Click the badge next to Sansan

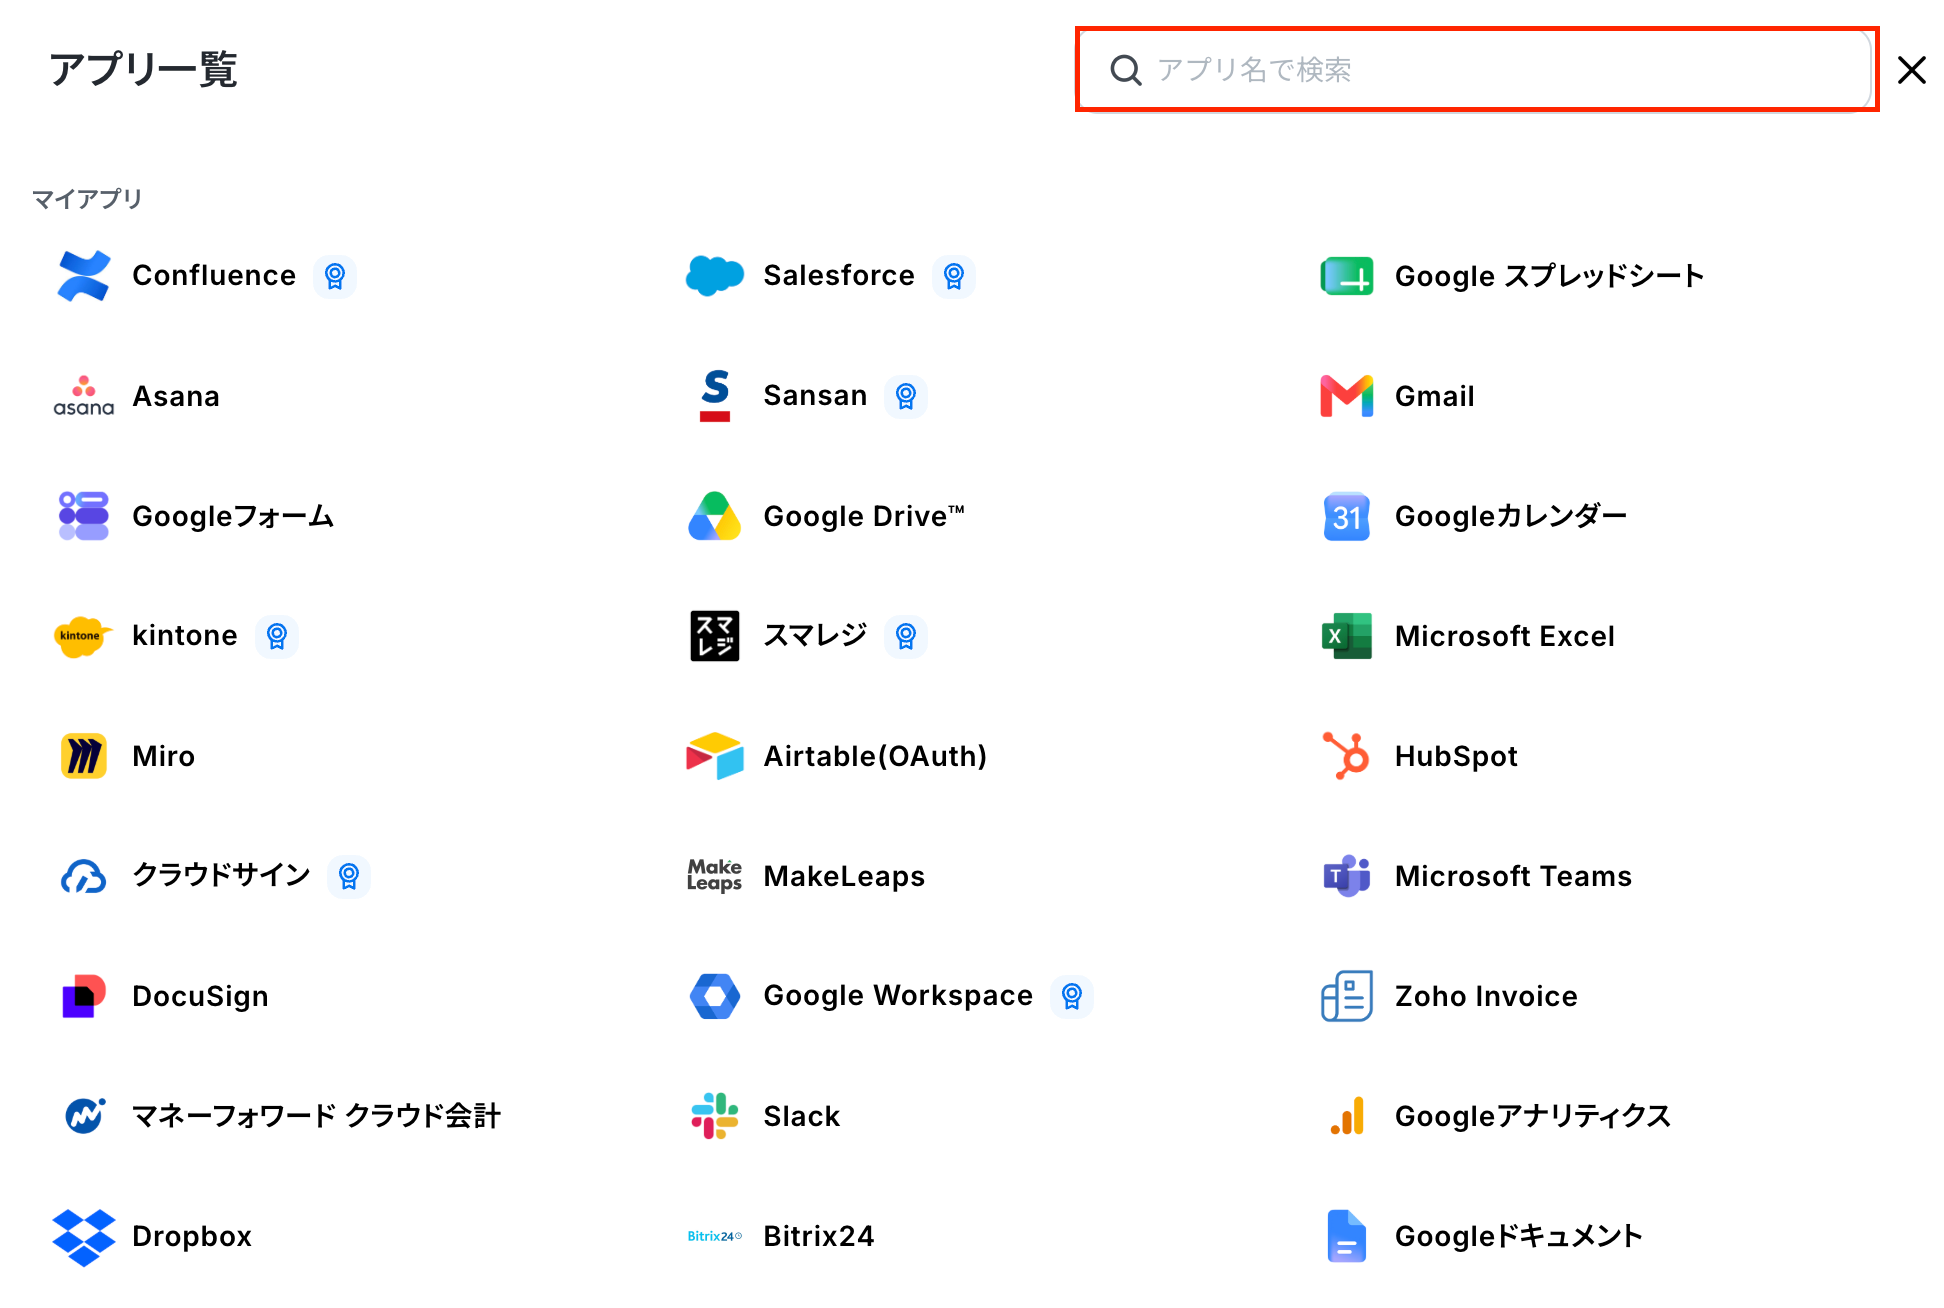click(906, 396)
